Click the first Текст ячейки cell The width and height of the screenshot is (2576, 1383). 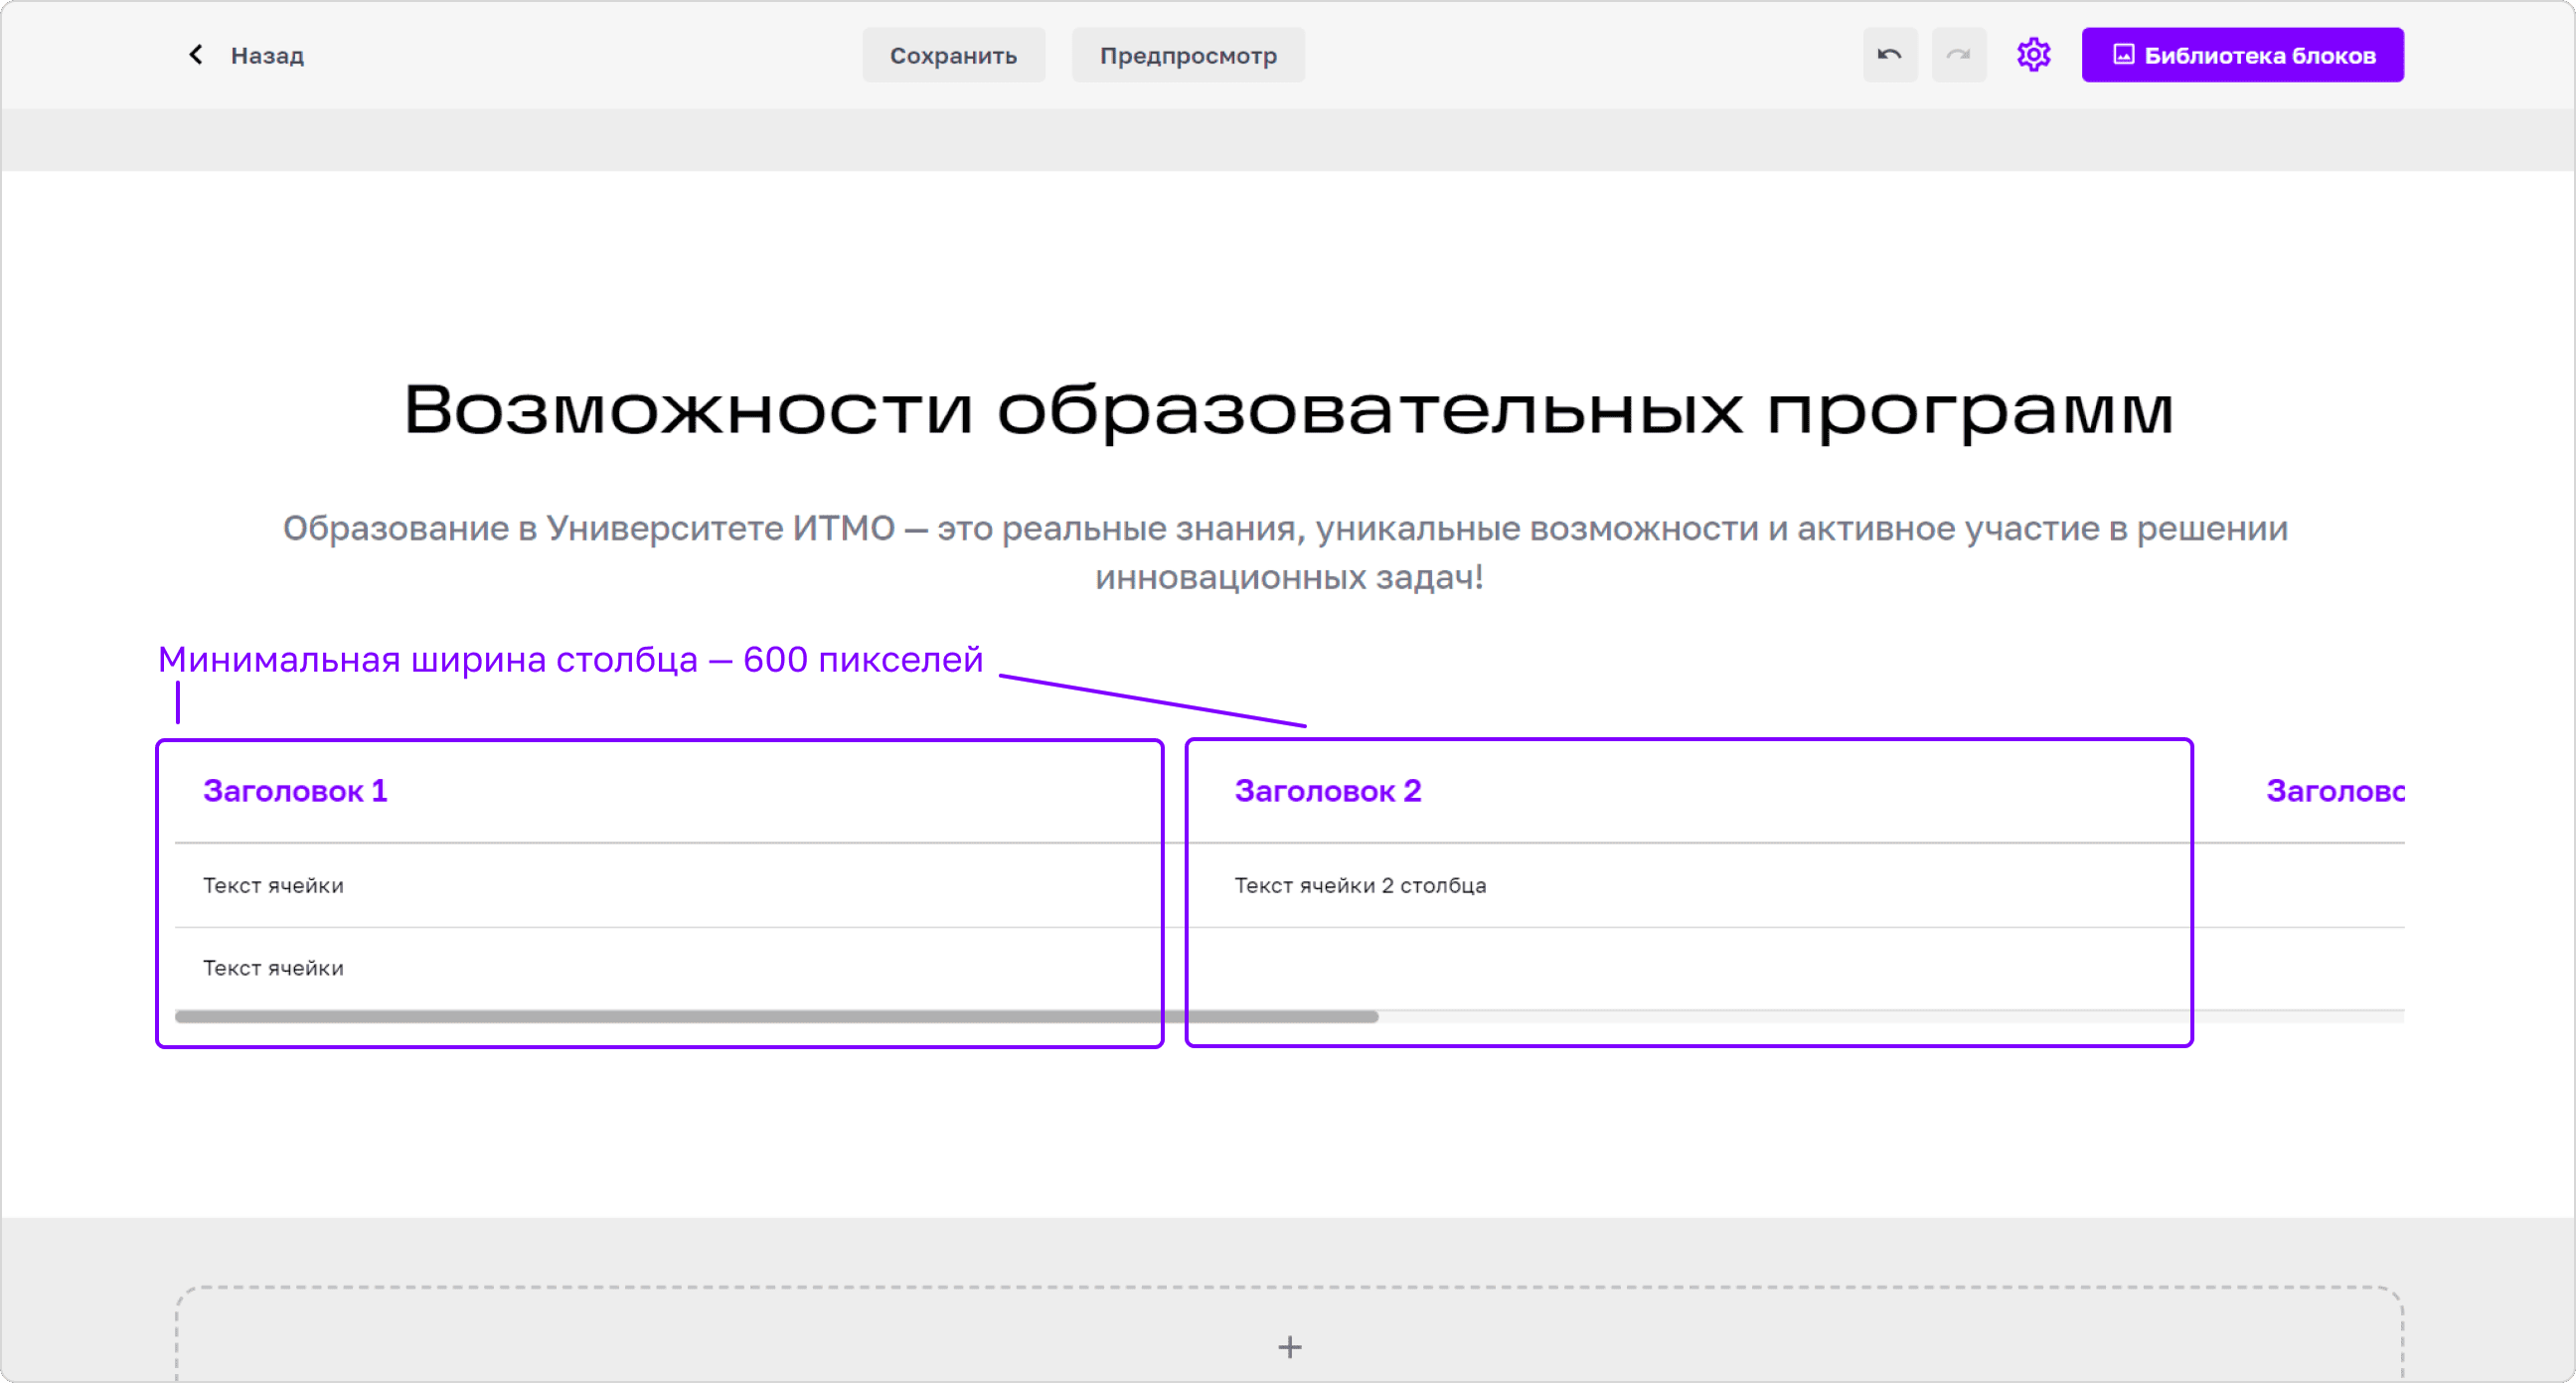[273, 885]
